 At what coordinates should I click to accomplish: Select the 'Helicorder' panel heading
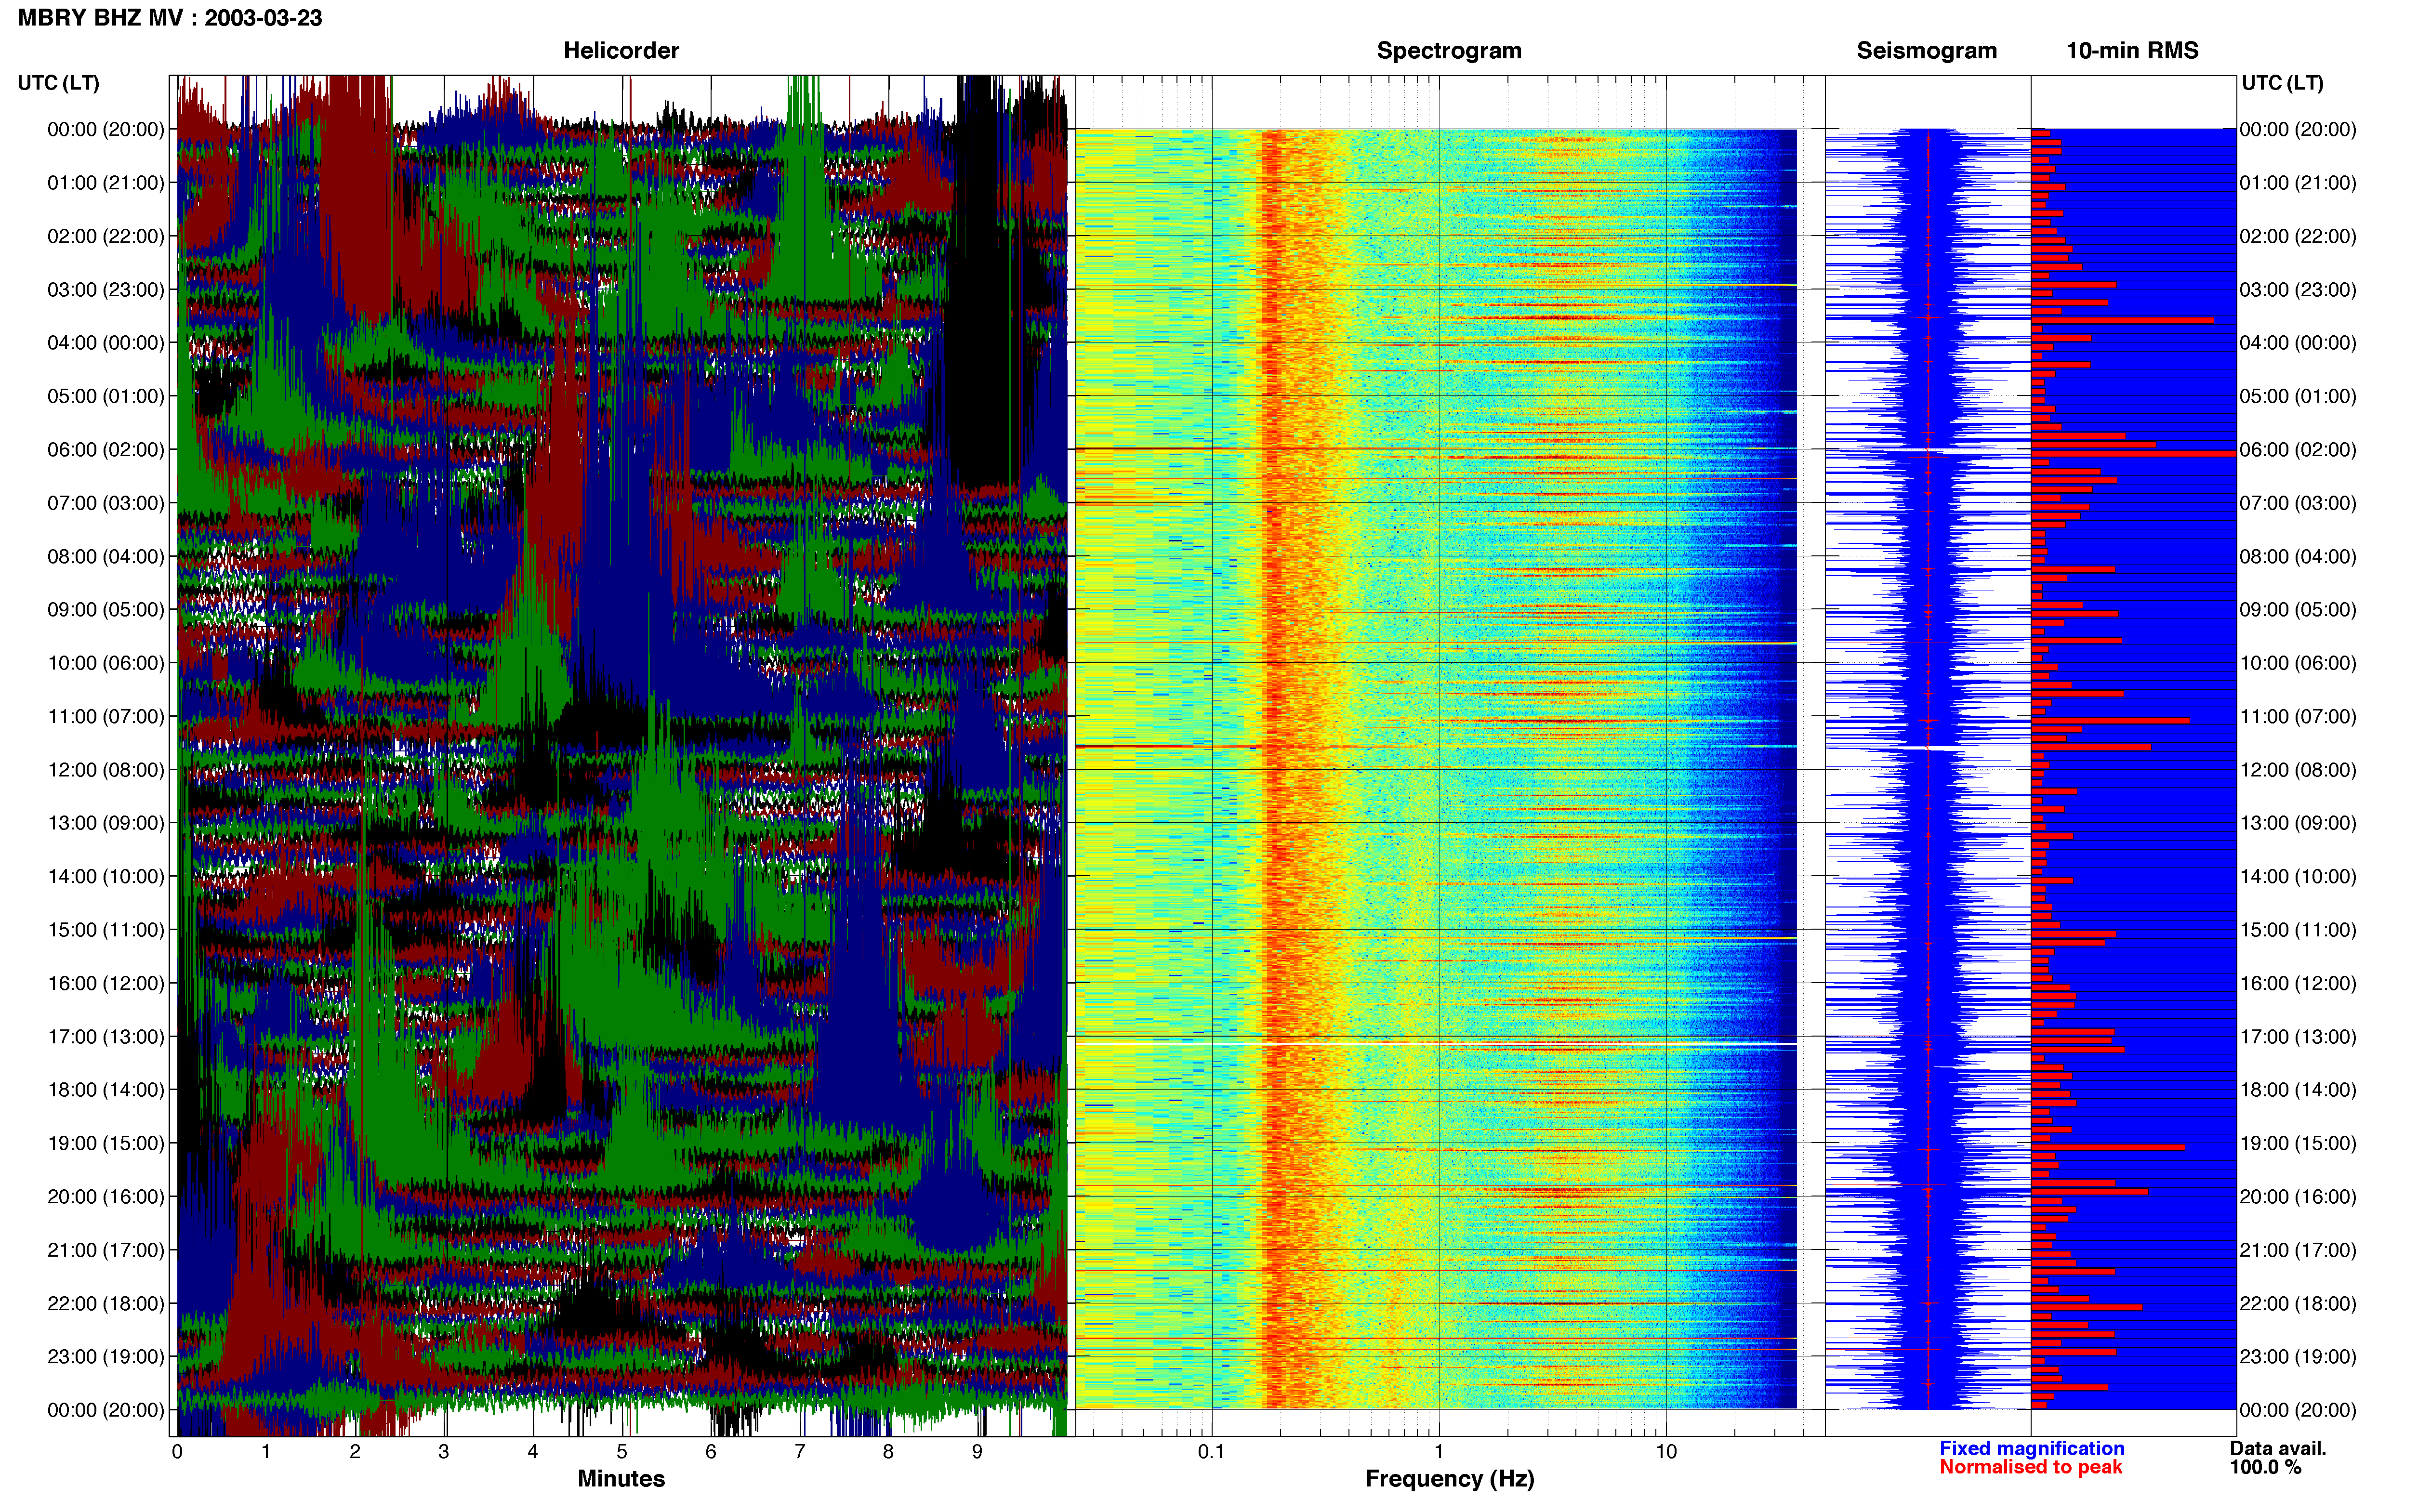tap(621, 51)
